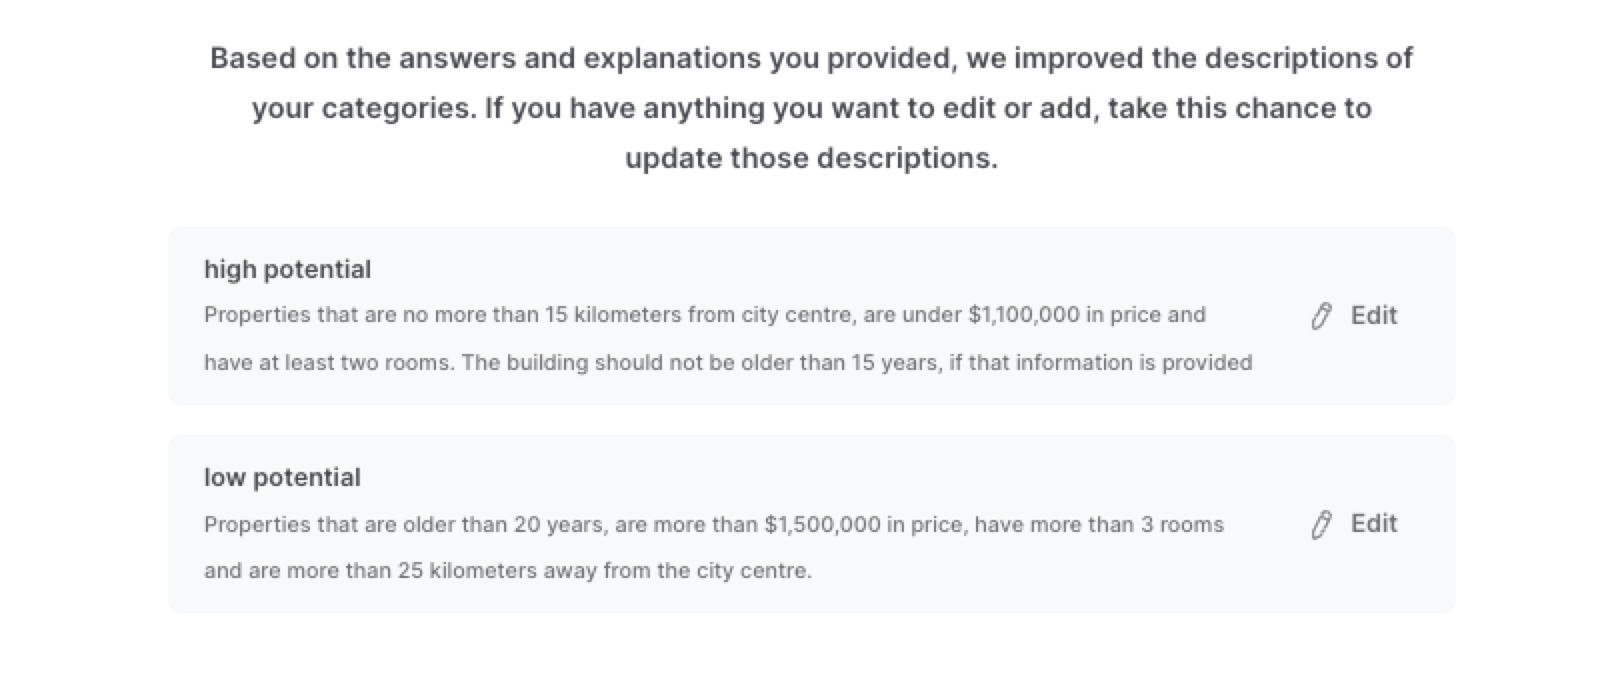Click the "update those descriptions." line
Image resolution: width=1598 pixels, height=690 pixels.
[x=811, y=159]
